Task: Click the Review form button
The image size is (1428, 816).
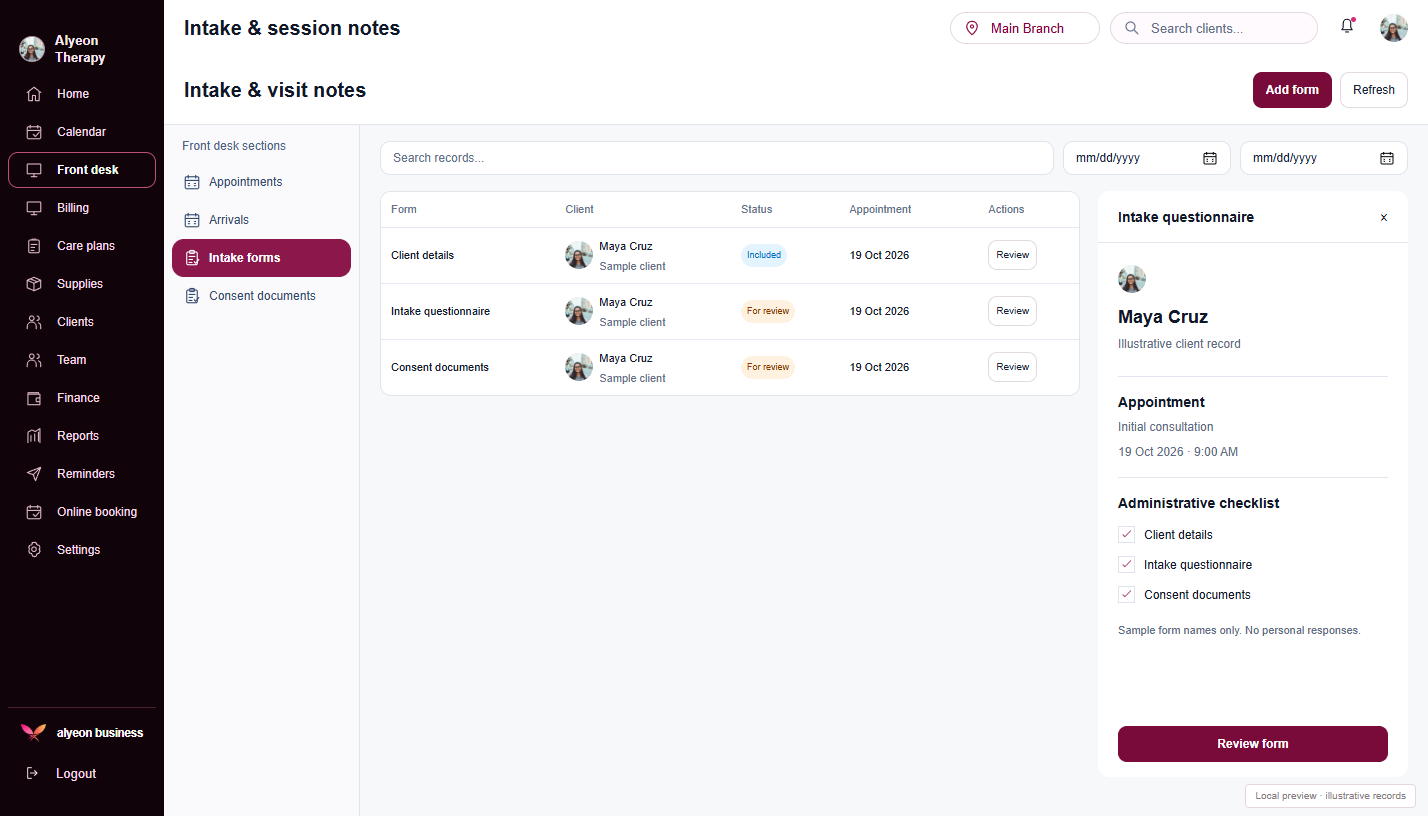Action: (1253, 744)
